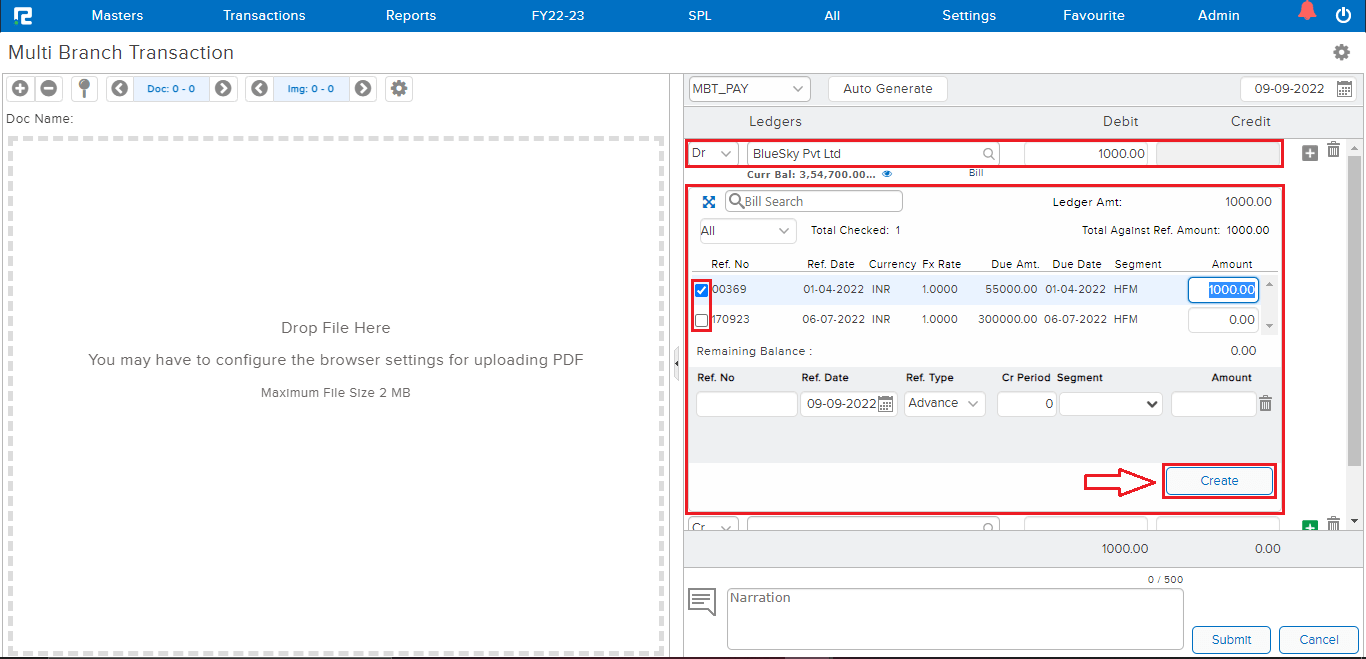1366x659 pixels.
Task: Open the Reports menu
Action: point(411,15)
